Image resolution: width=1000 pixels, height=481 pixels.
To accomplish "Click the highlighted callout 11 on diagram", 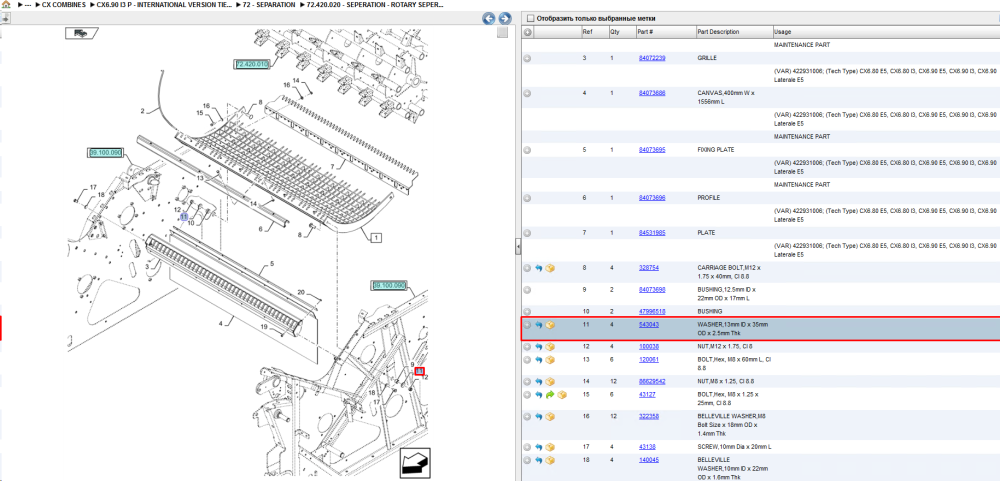I will point(184,217).
